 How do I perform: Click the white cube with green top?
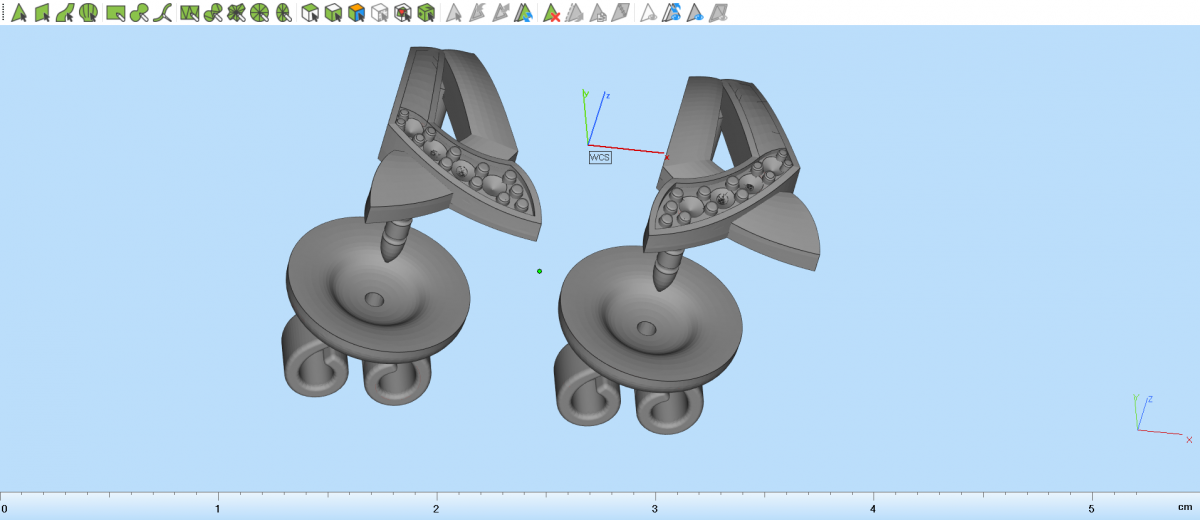click(x=310, y=13)
